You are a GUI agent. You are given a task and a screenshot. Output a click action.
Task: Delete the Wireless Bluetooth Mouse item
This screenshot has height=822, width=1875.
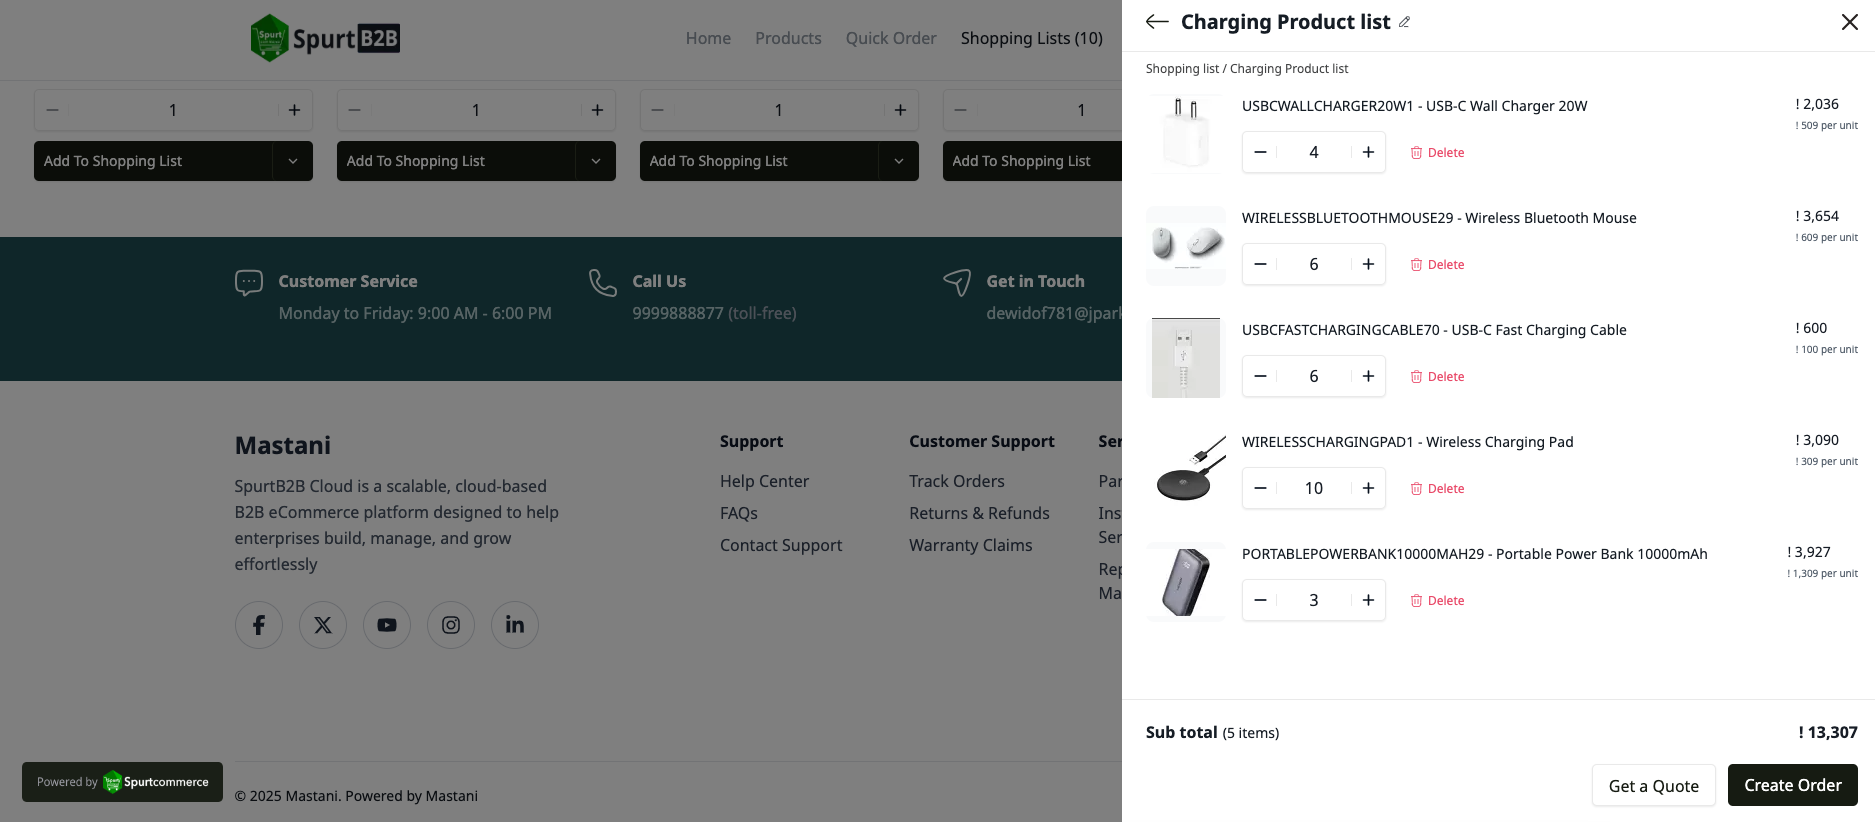[x=1437, y=265]
